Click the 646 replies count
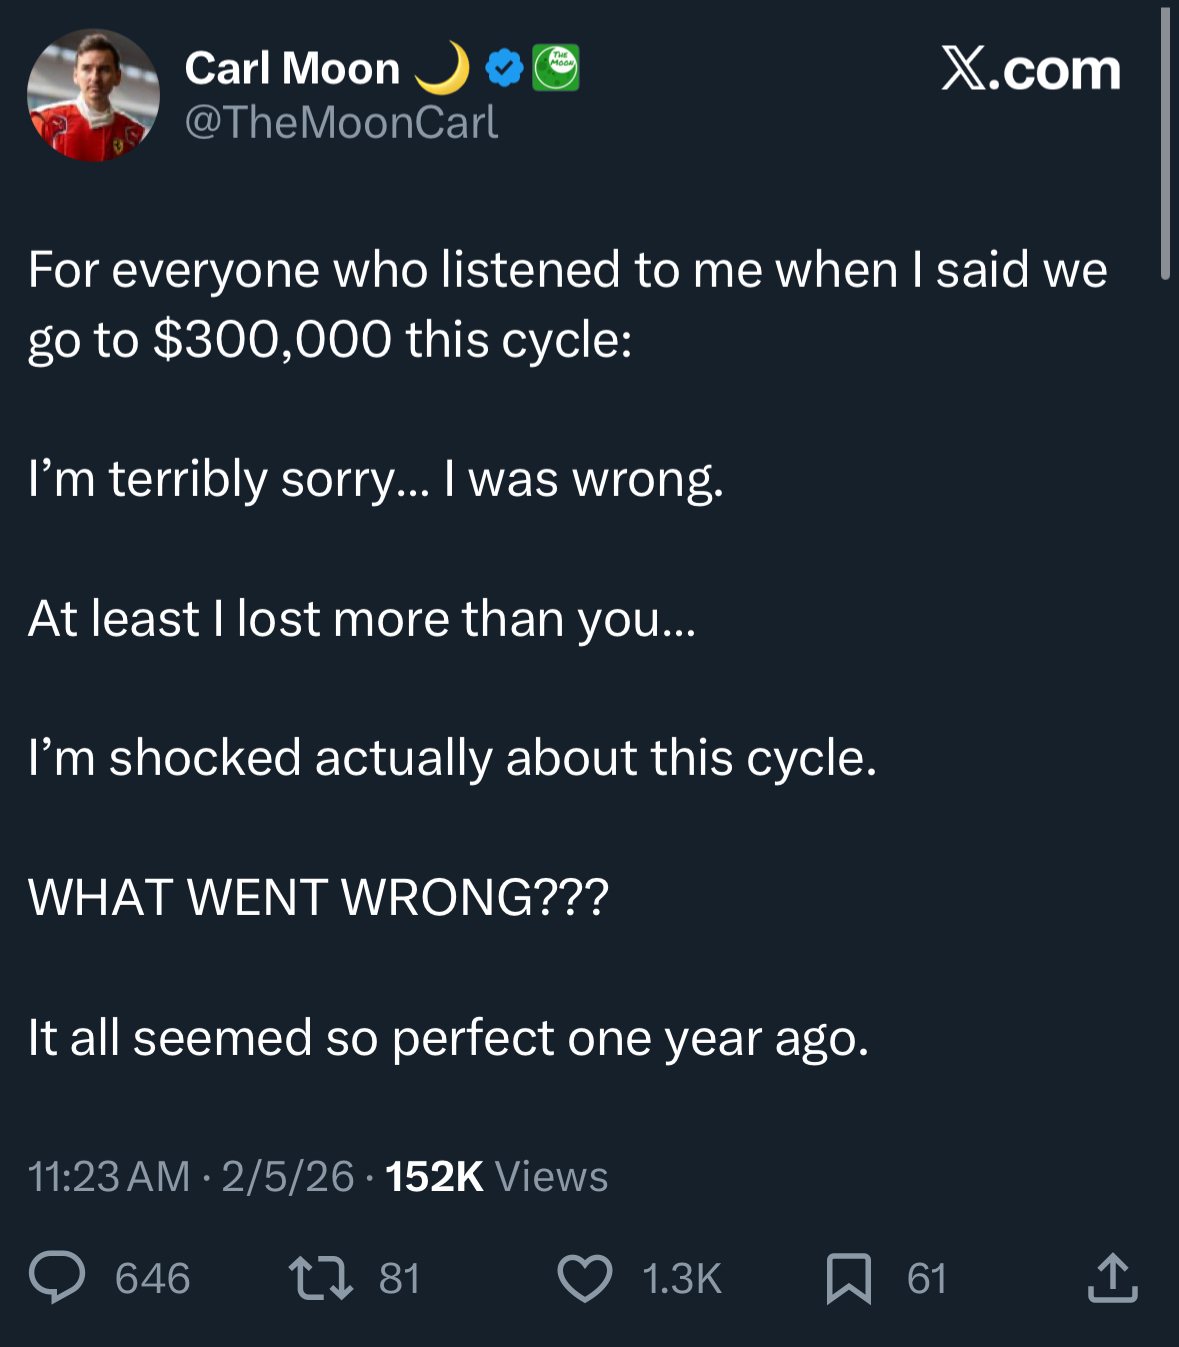 coord(152,1278)
